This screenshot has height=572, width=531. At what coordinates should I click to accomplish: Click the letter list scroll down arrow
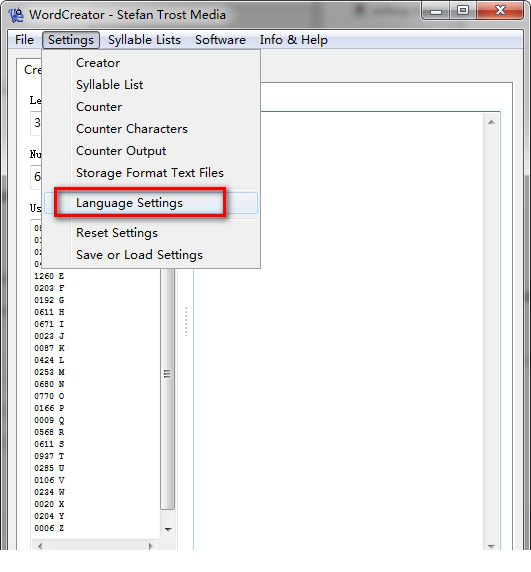pyautogui.click(x=168, y=529)
